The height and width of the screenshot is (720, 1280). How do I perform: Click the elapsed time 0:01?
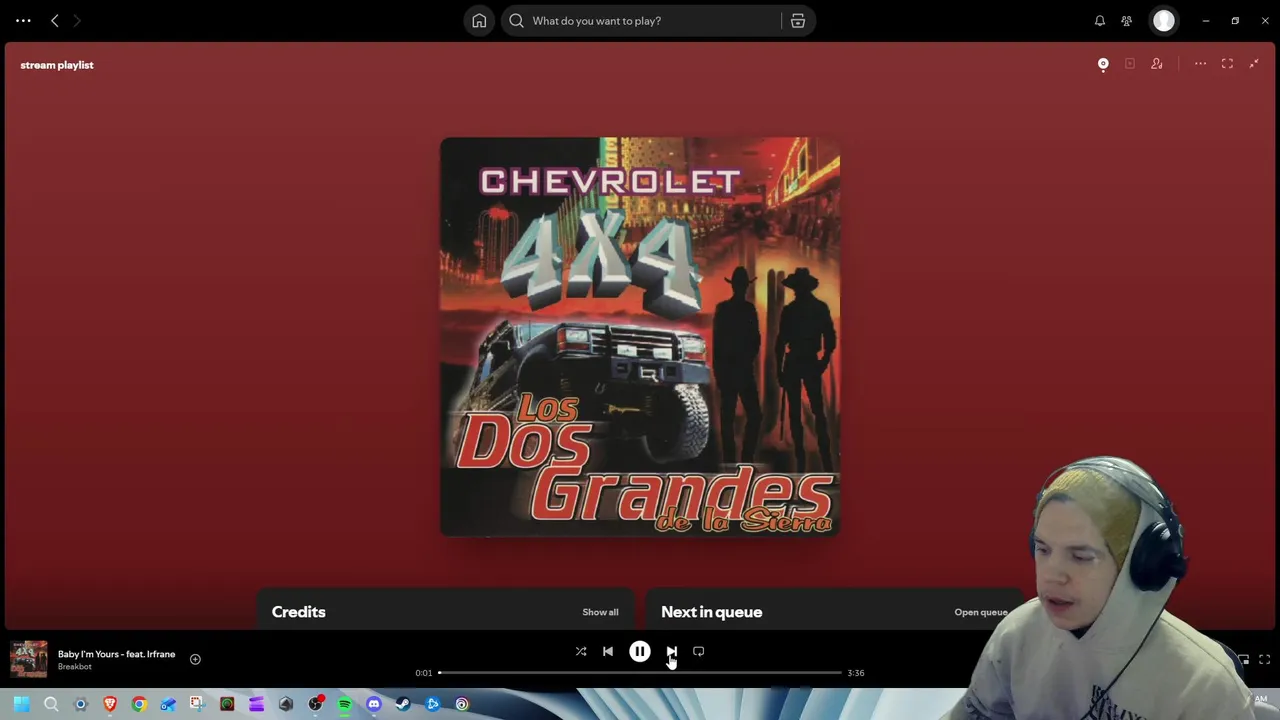pyautogui.click(x=424, y=673)
